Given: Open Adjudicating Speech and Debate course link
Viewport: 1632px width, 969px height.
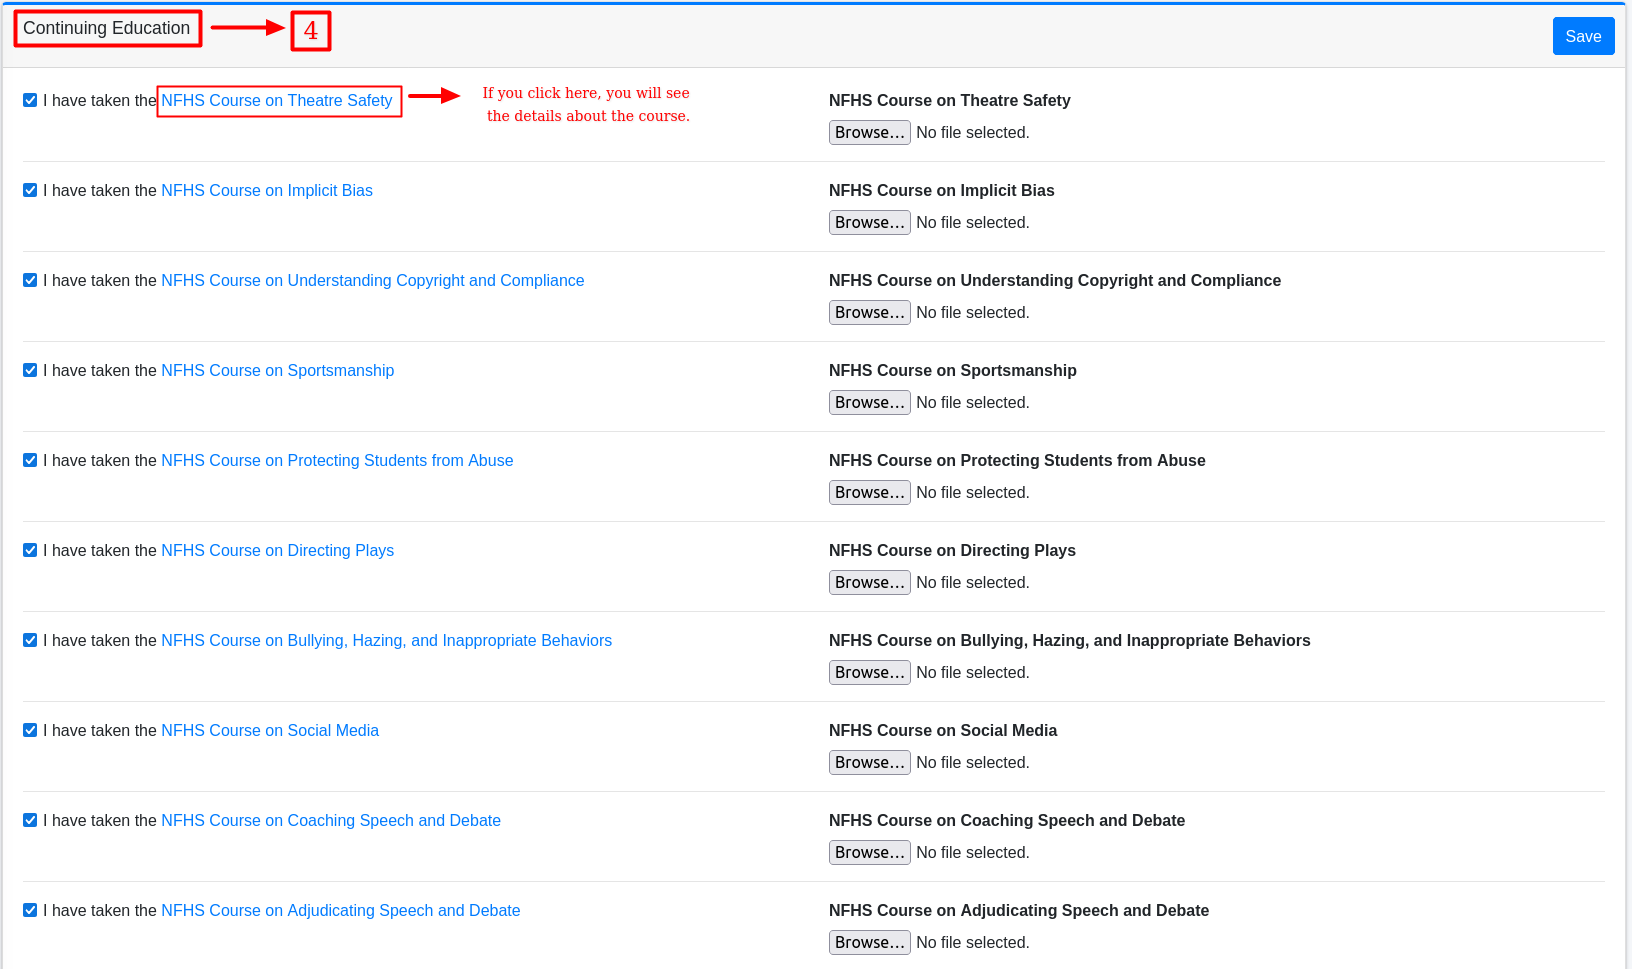Looking at the screenshot, I should 340,910.
